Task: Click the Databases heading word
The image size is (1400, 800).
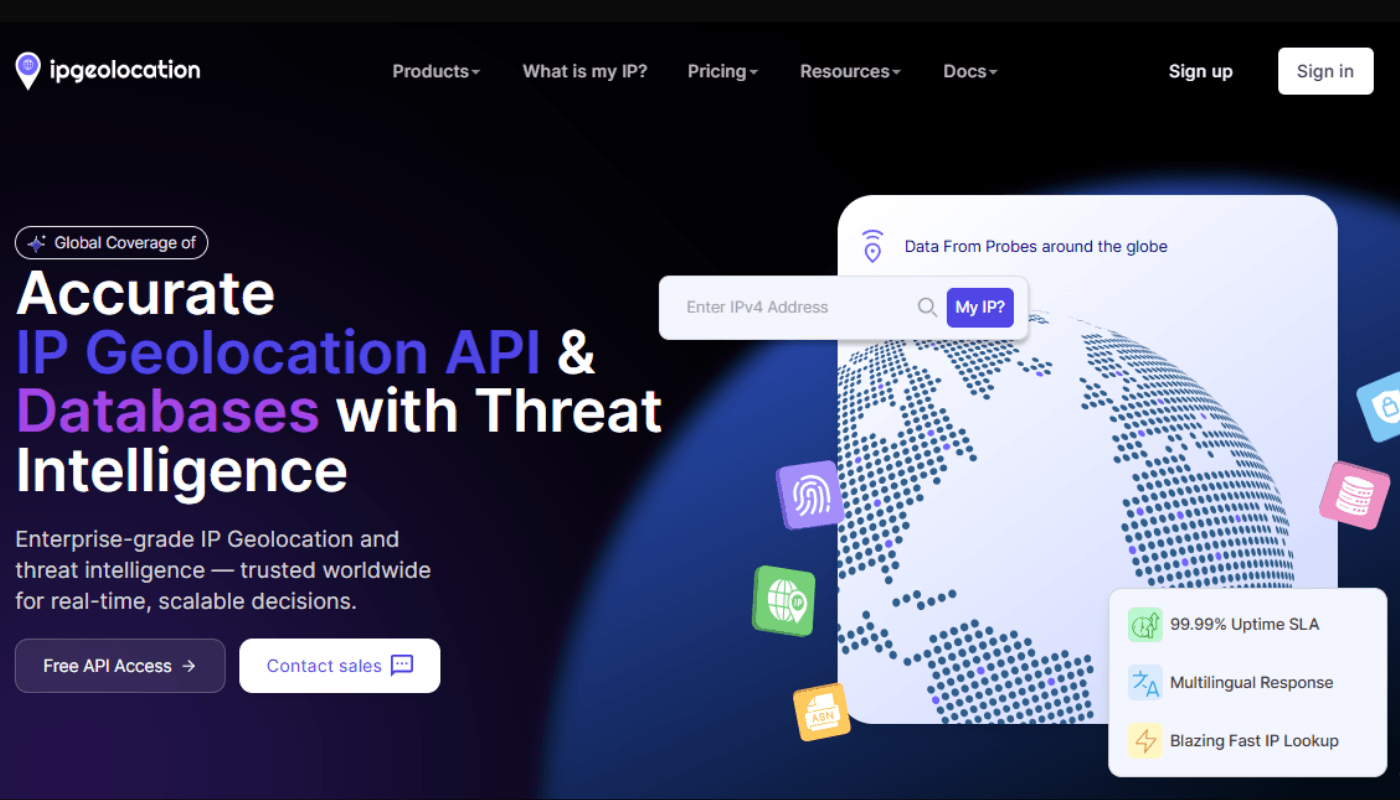Action: coord(167,410)
